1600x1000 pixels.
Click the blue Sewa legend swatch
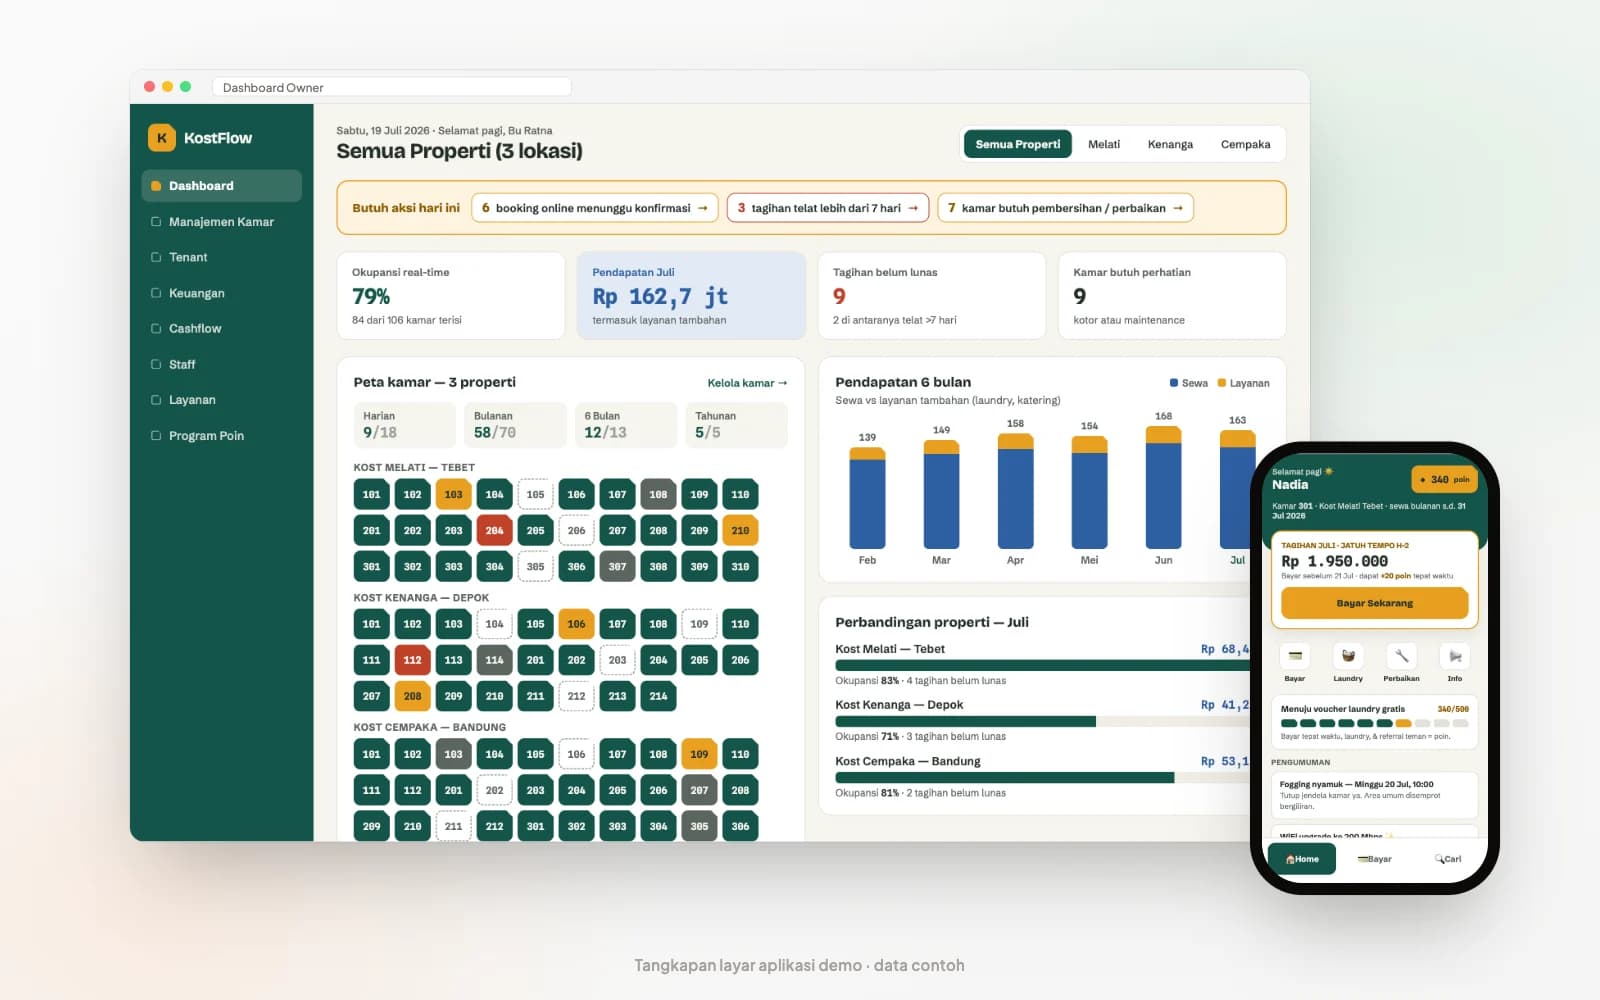coord(1174,383)
